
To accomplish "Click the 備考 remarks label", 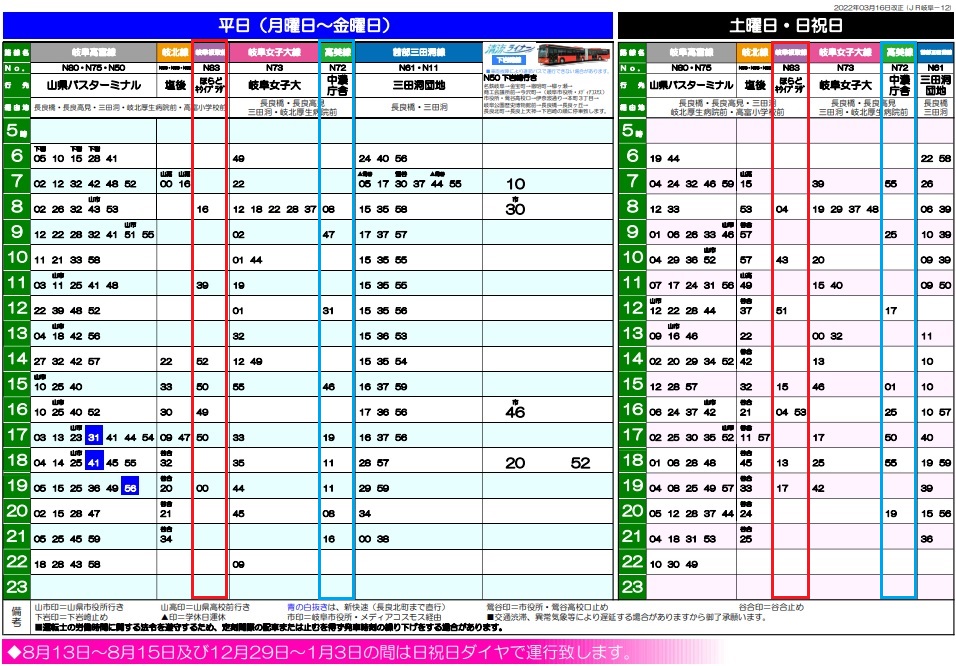I will pyautogui.click(x=16, y=615).
